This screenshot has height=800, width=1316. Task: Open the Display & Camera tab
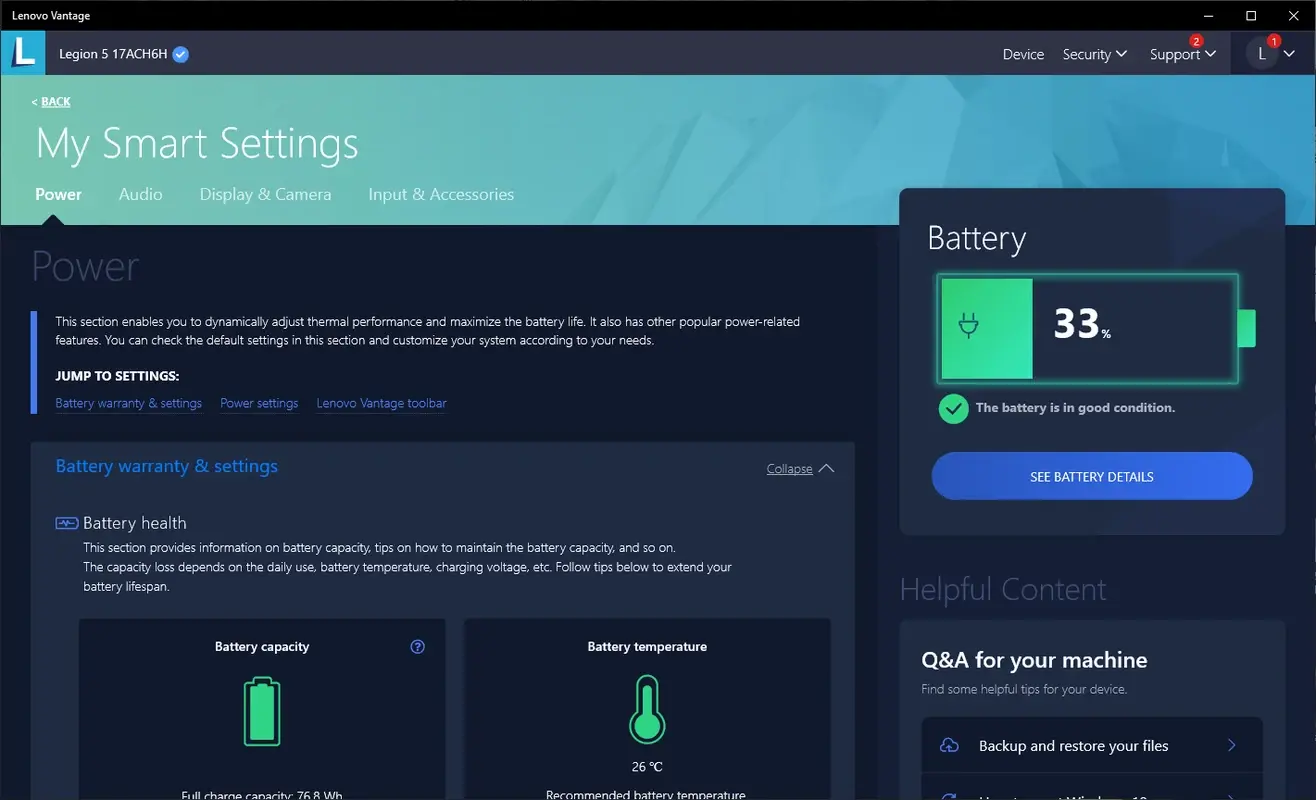pyautogui.click(x=265, y=194)
